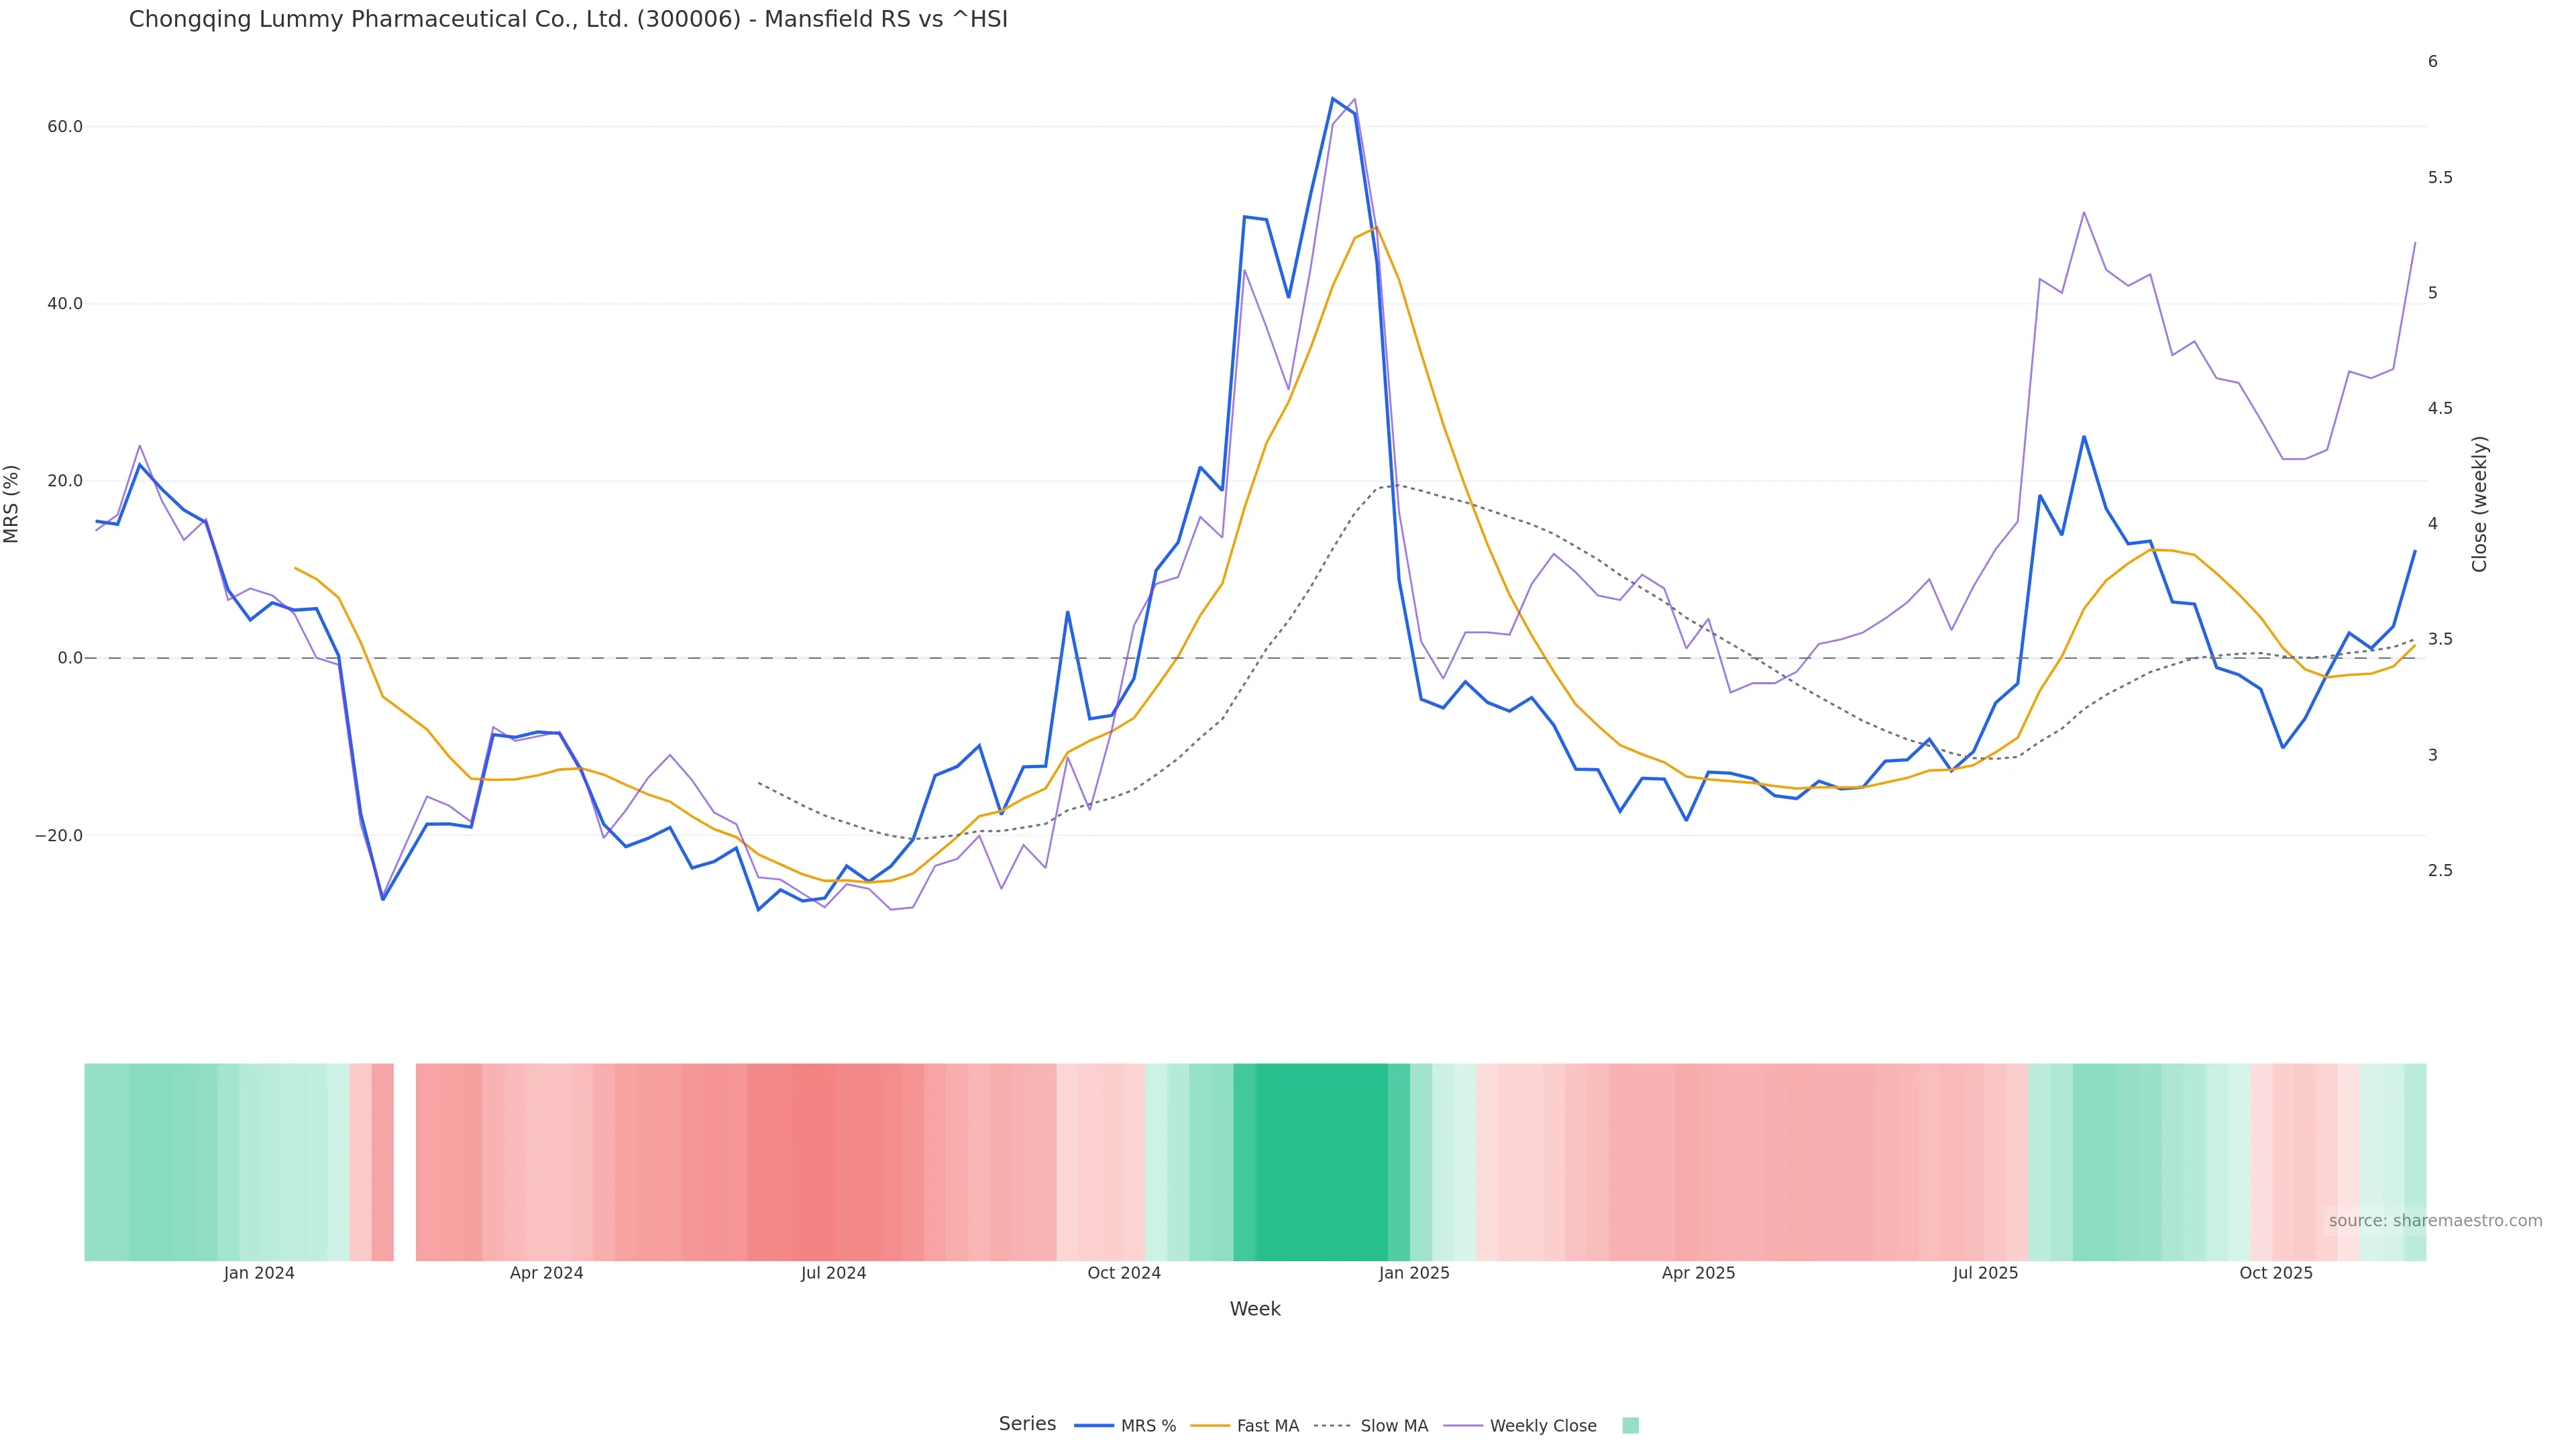
Task: Click the Oct 2024 x-axis label
Action: pyautogui.click(x=1124, y=1273)
